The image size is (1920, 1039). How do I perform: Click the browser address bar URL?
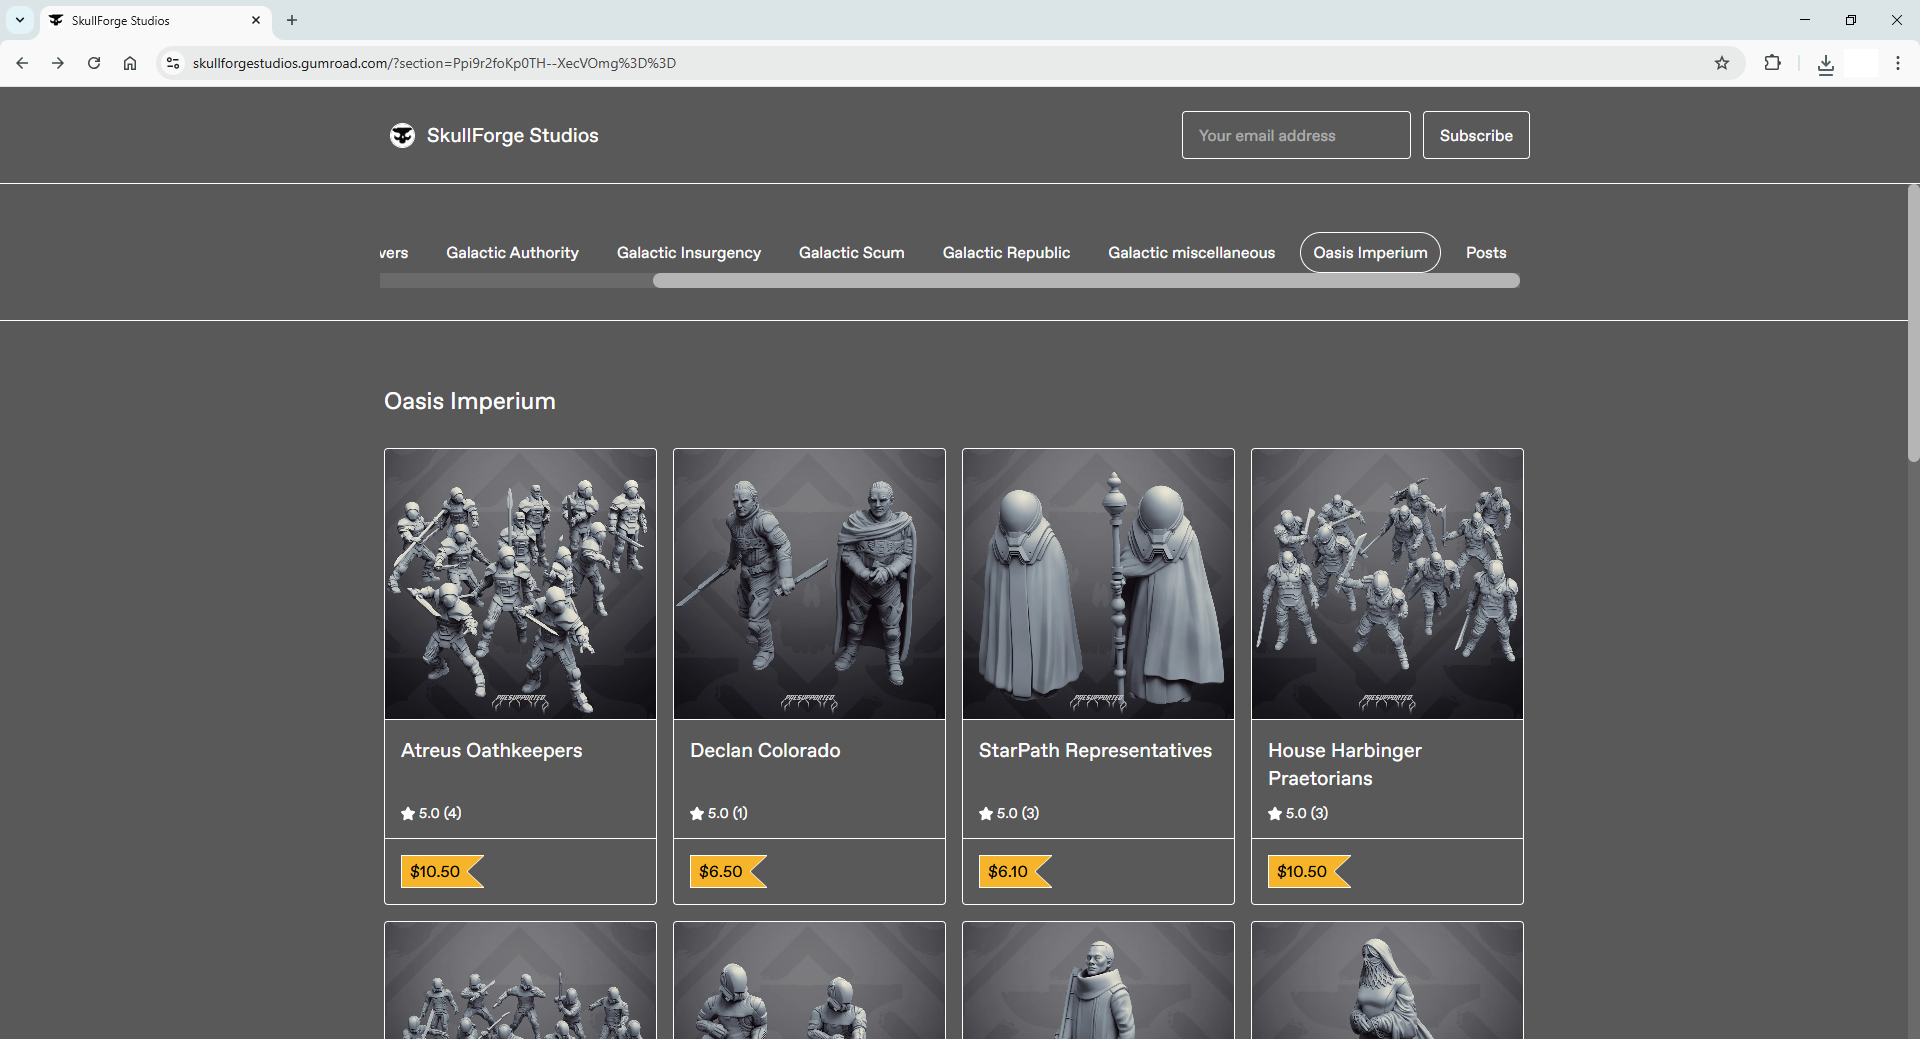pyautogui.click(x=434, y=63)
